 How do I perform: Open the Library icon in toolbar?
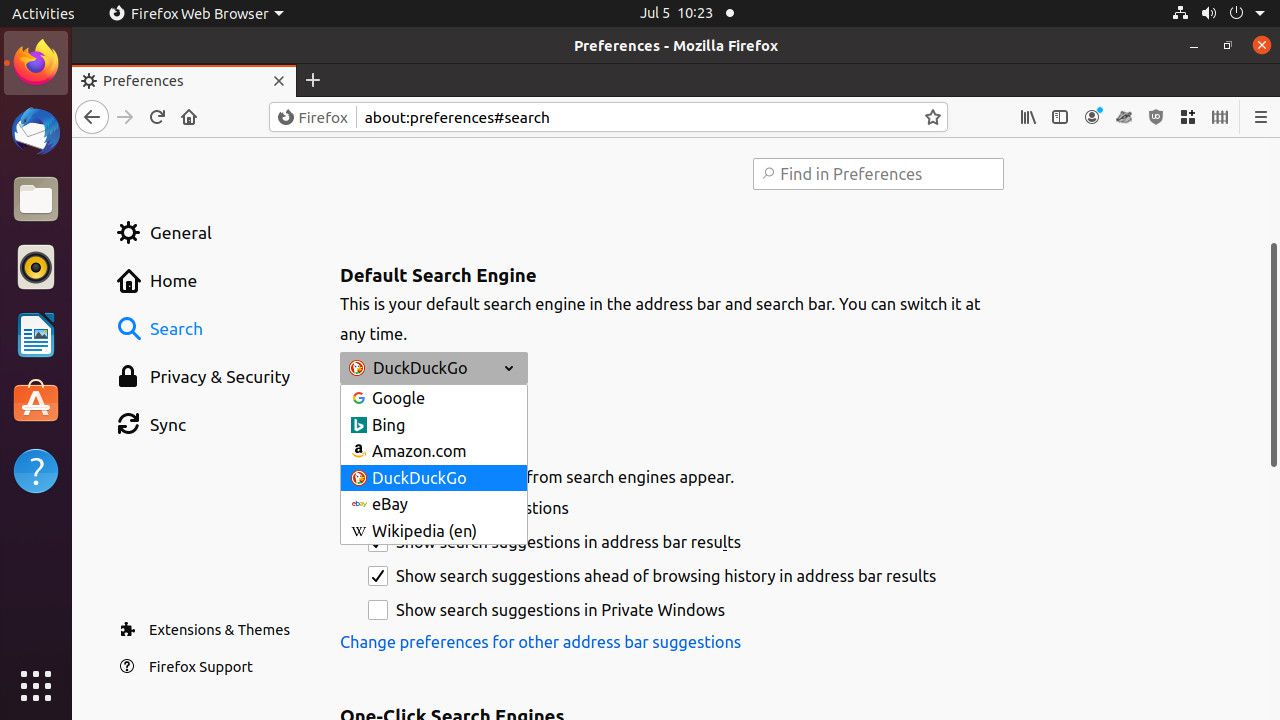(x=1028, y=117)
